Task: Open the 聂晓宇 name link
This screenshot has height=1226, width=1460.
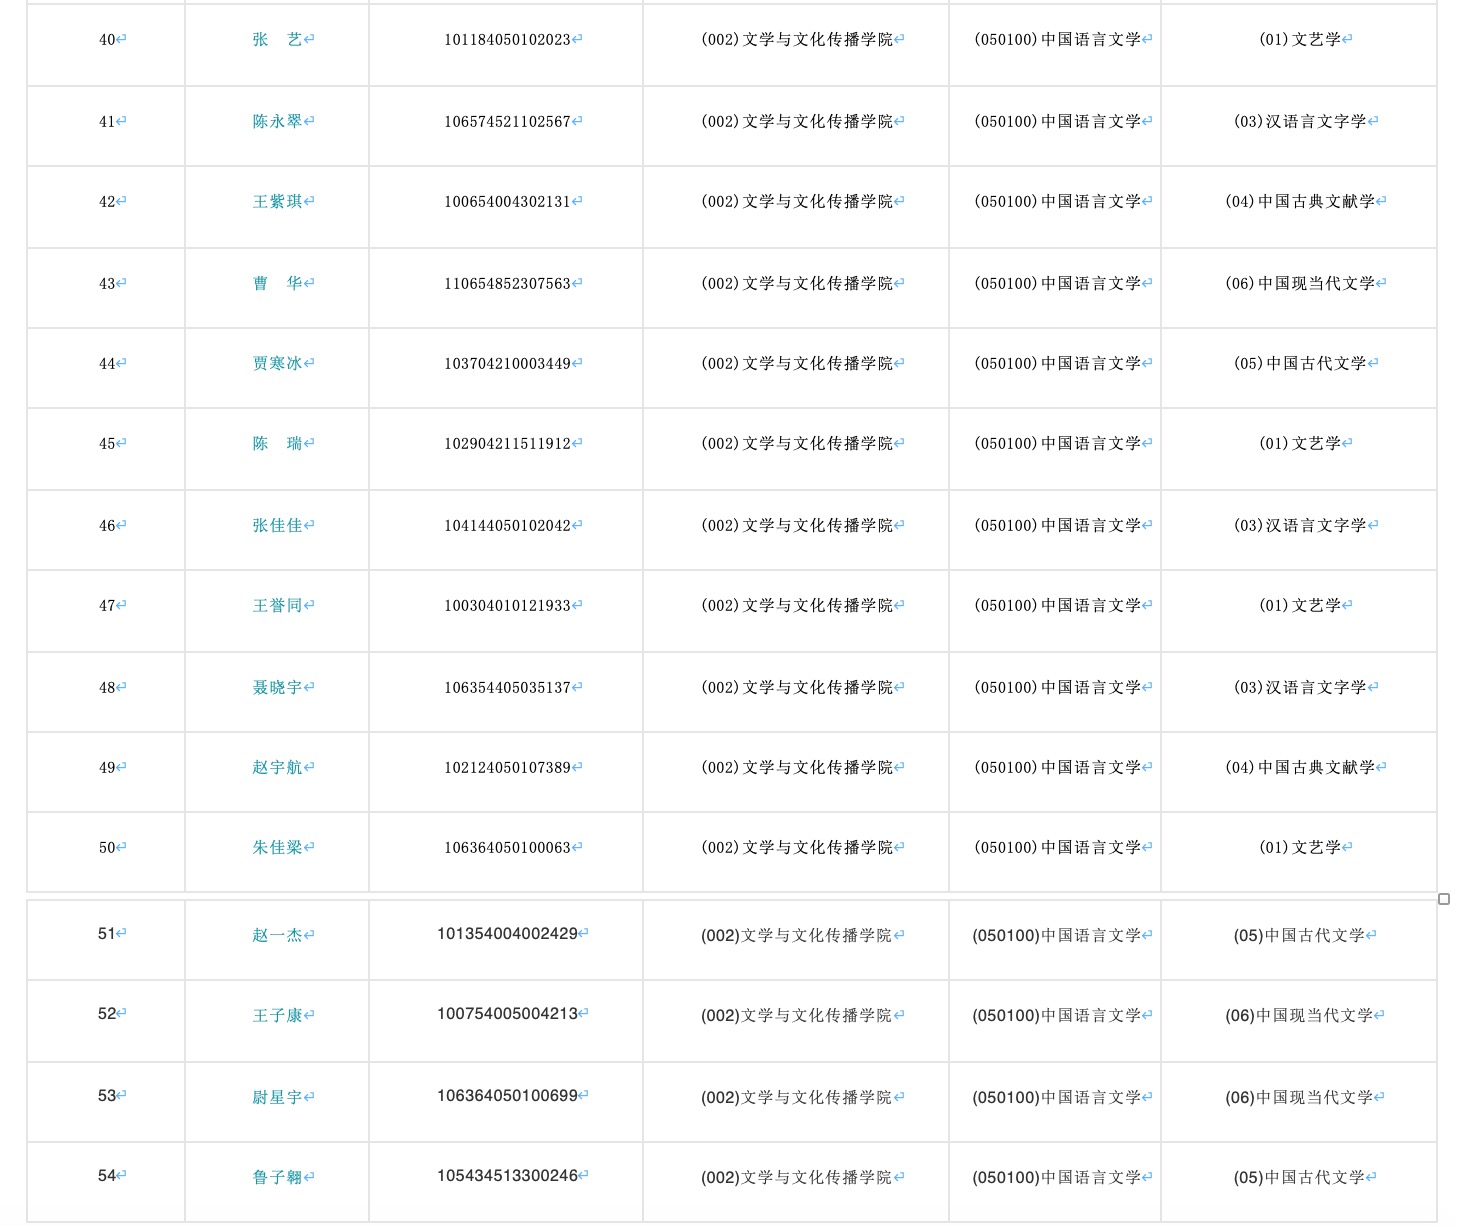Action: (277, 687)
